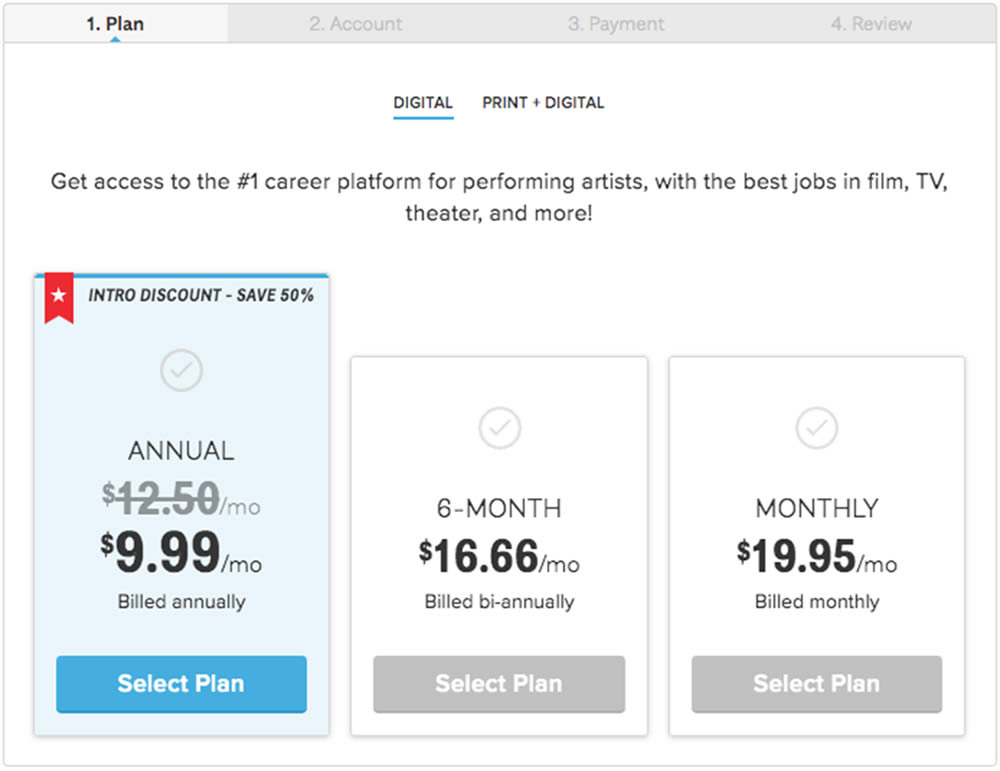Go to the 1. Plan step tab
Image resolution: width=1000 pixels, height=771 pixels.
115,23
